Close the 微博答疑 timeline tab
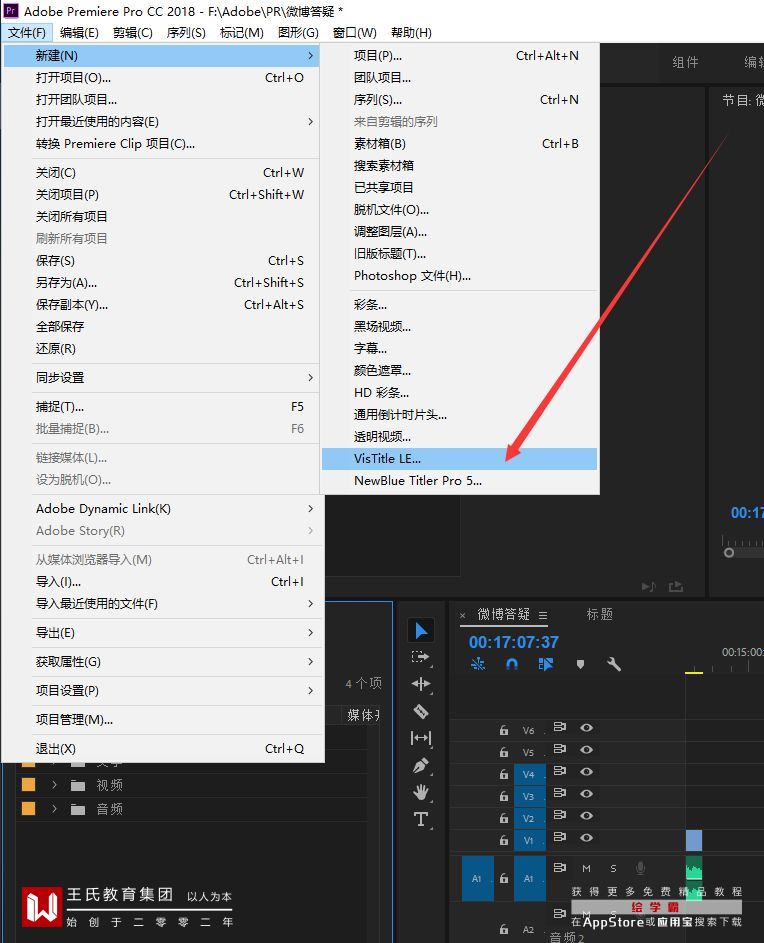764x943 pixels. pyautogui.click(x=463, y=615)
